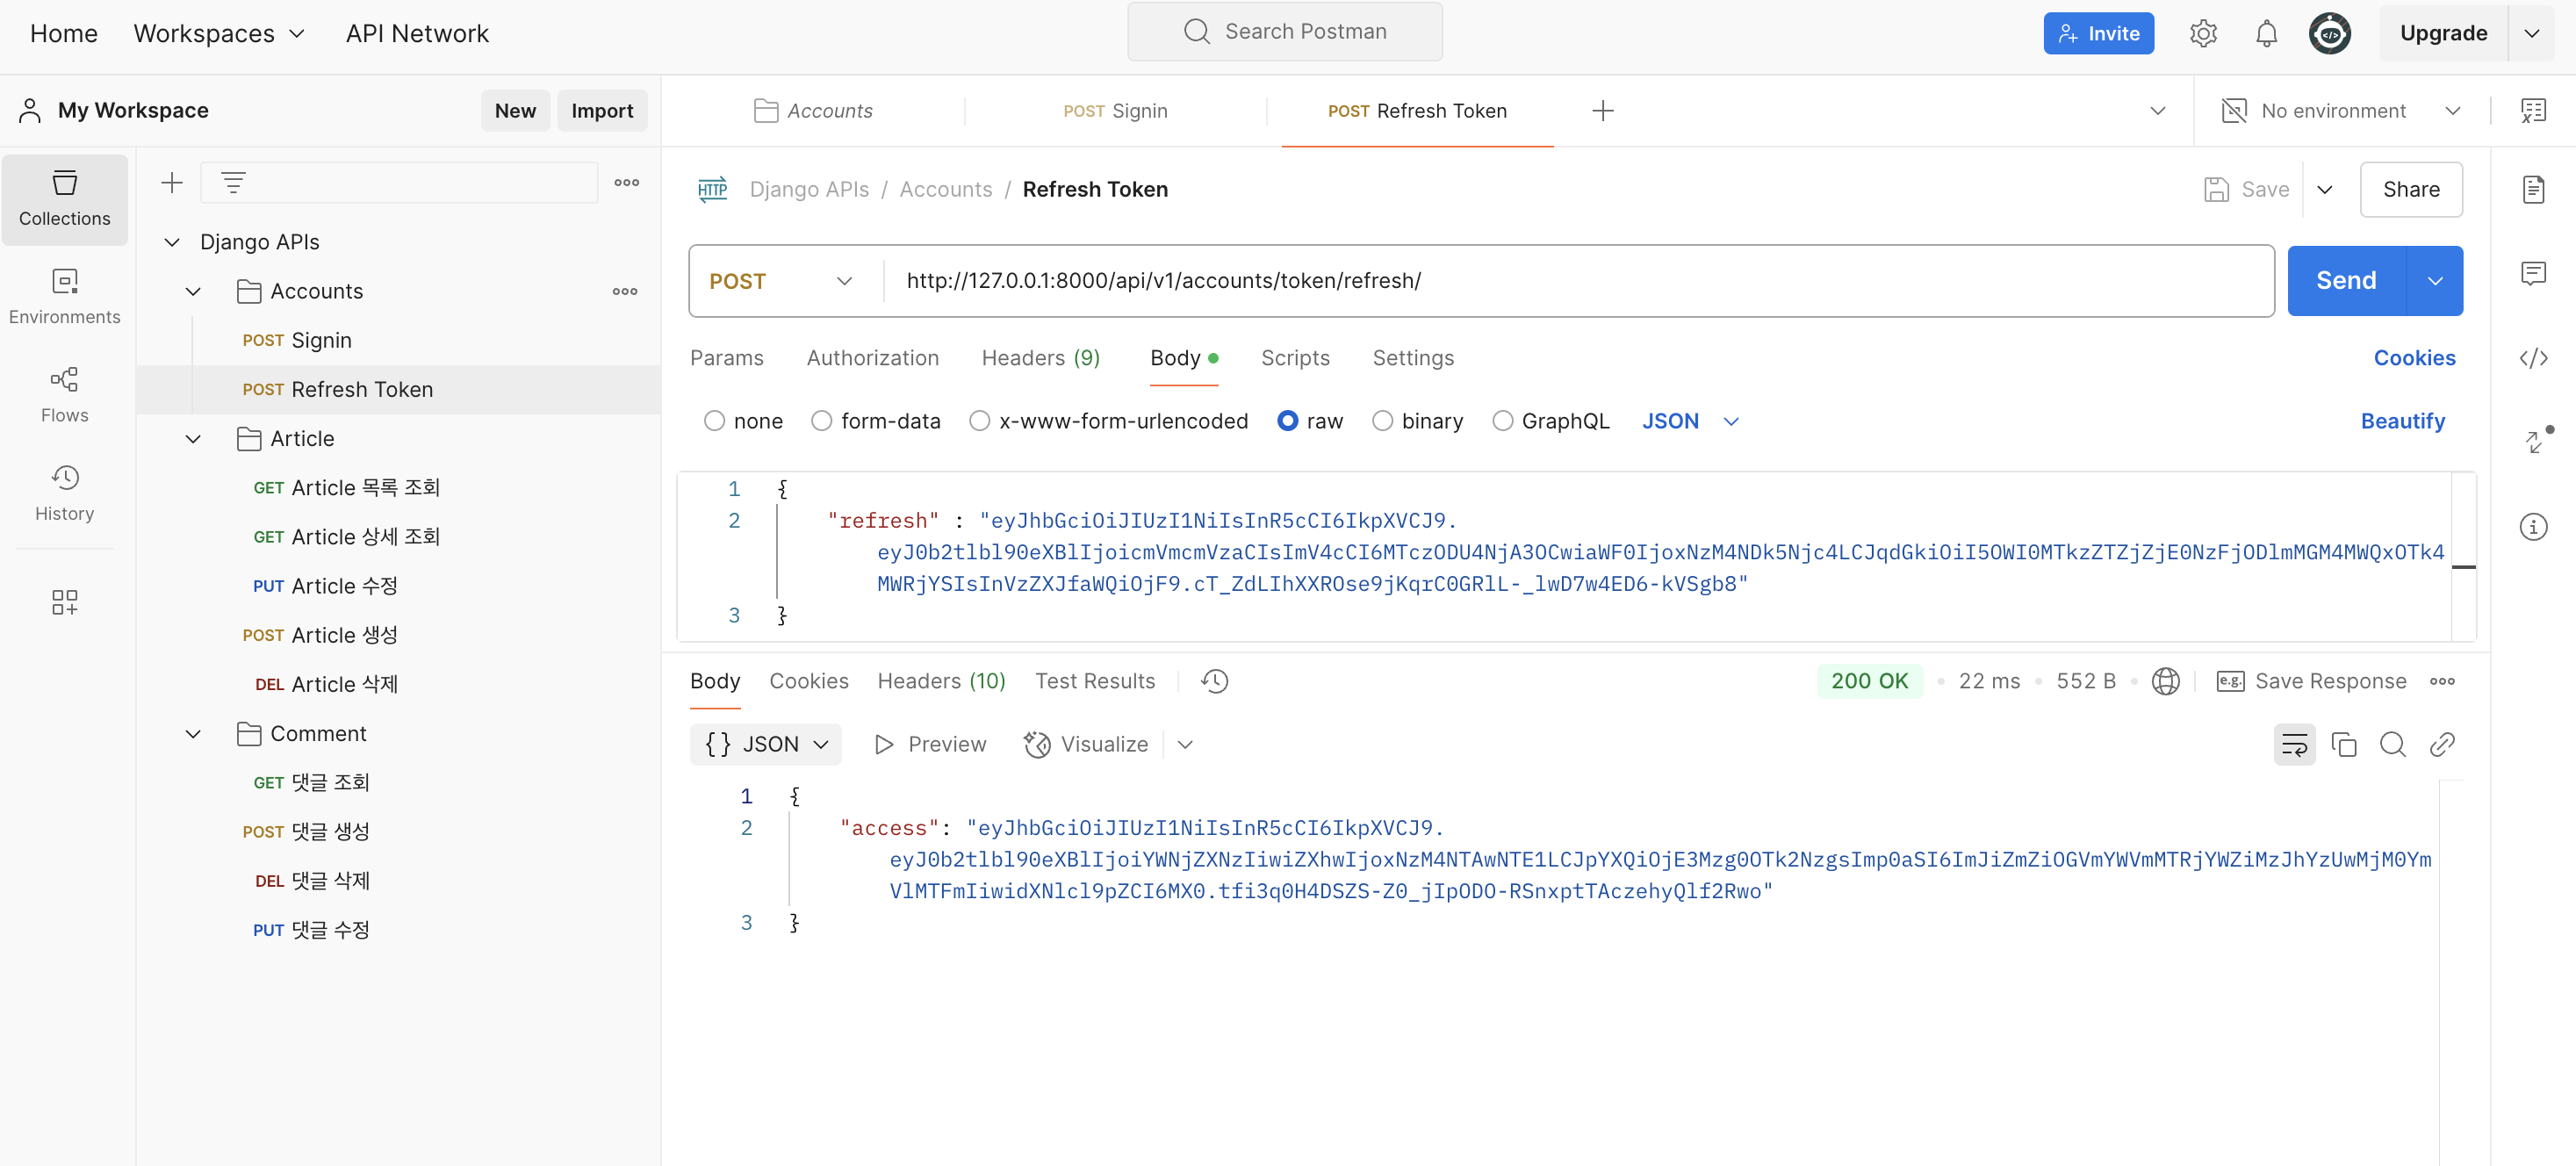Screen dimensions: 2576x1166
Task: Open the POST Signin request tab
Action: click(x=1115, y=111)
